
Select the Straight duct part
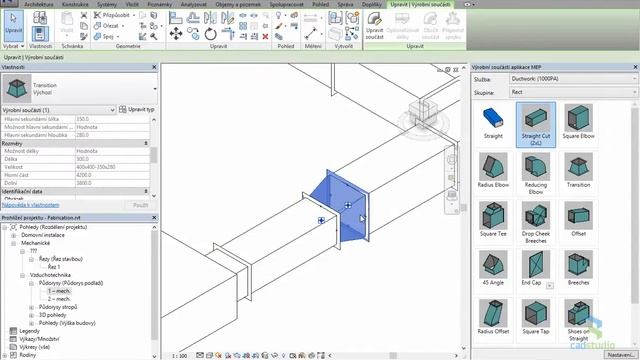[x=493, y=124]
